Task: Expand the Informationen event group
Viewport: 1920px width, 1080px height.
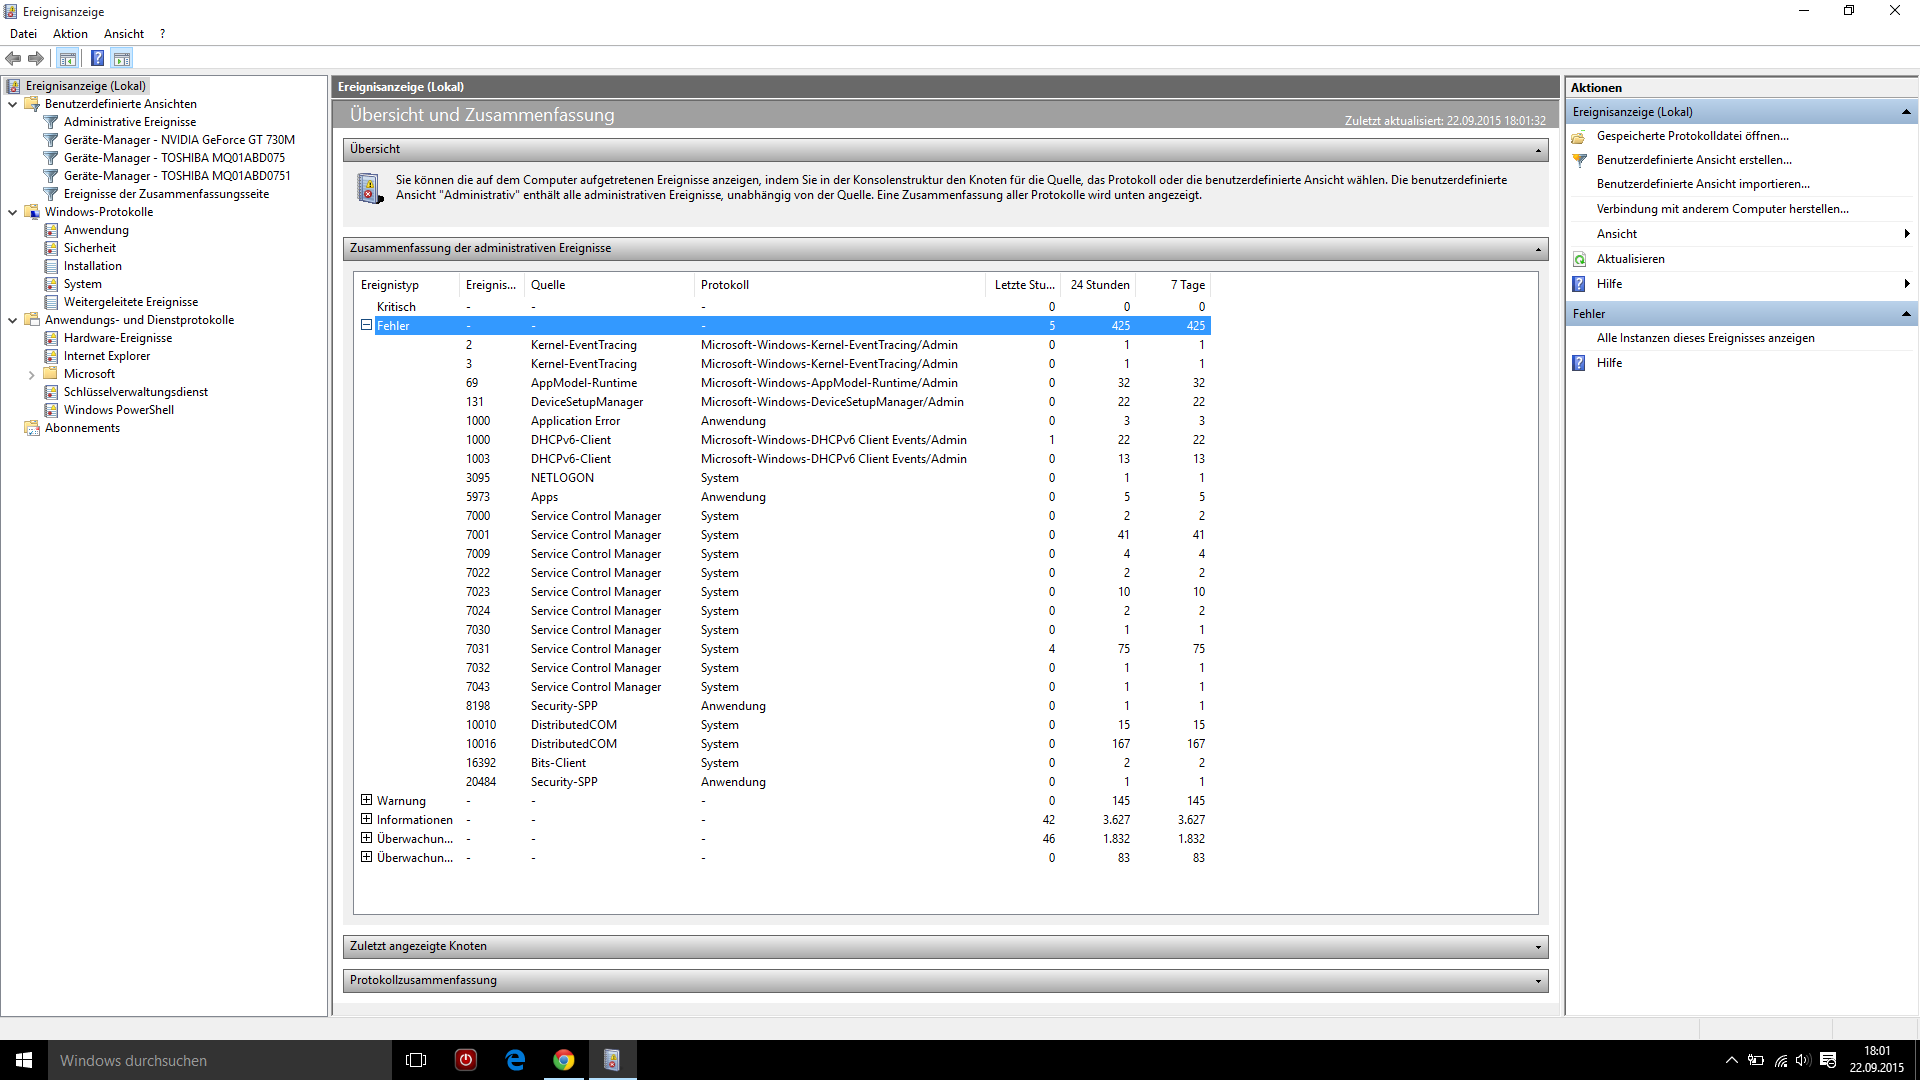Action: (x=366, y=819)
